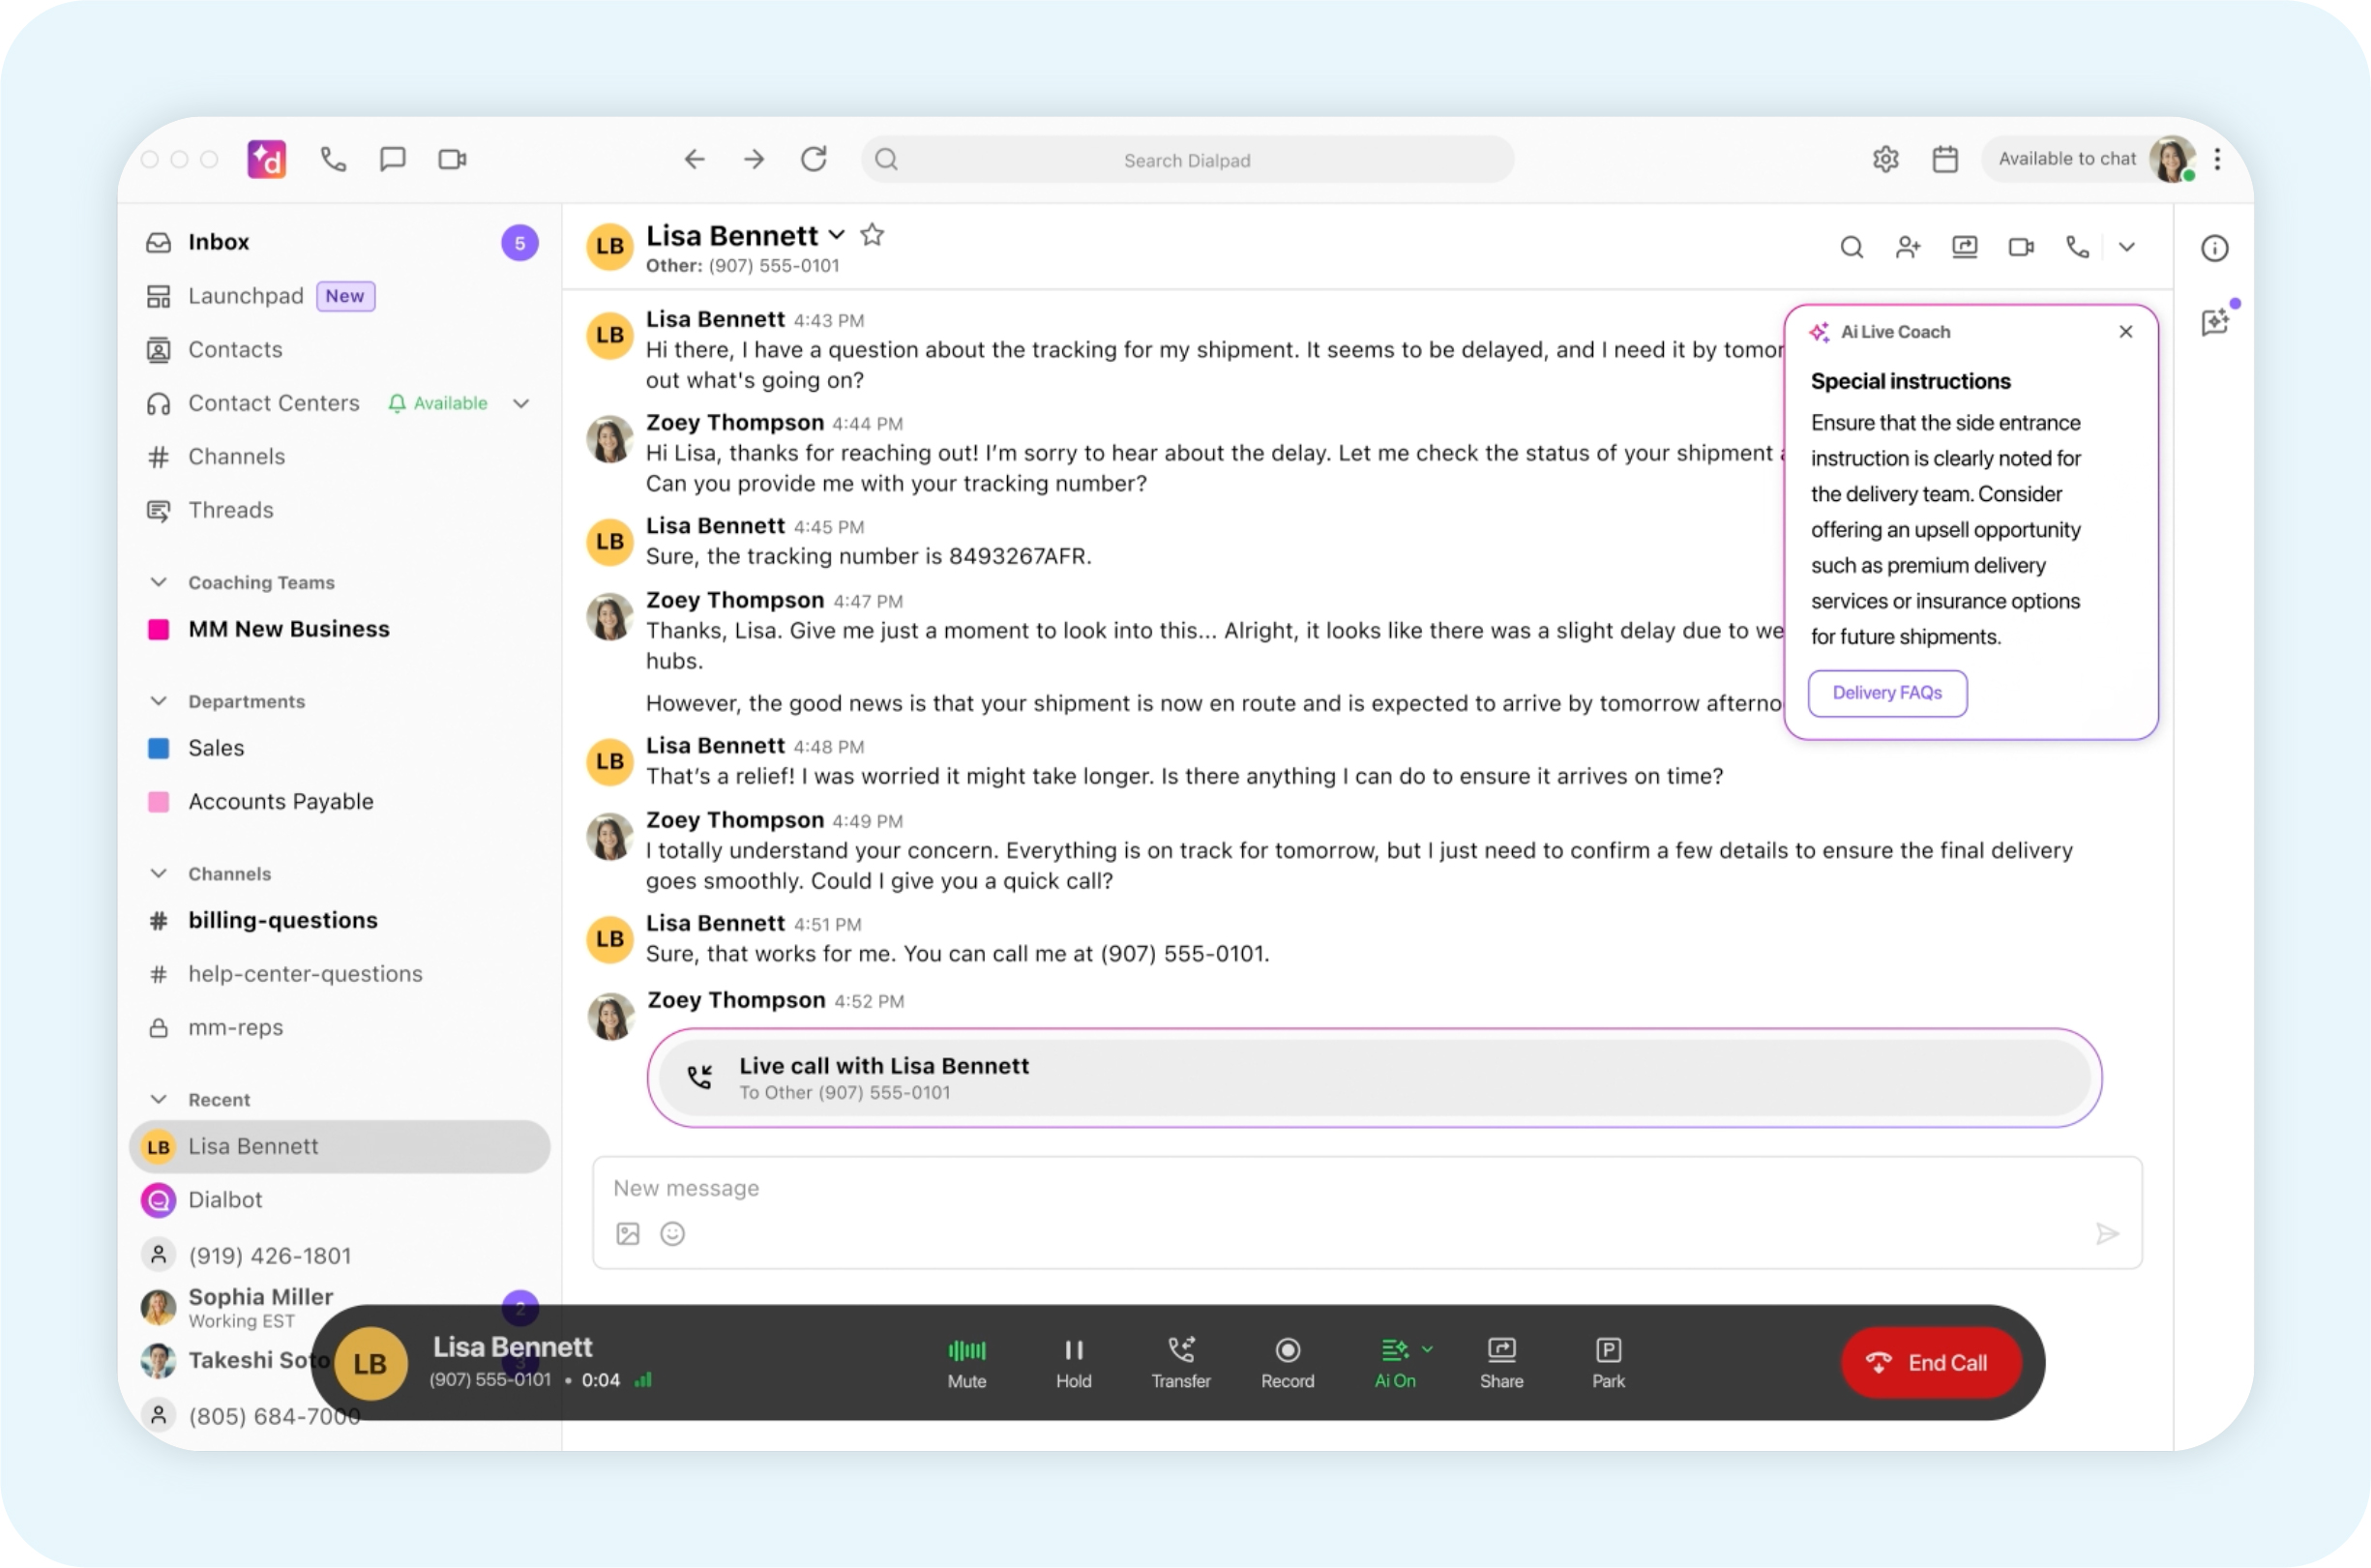Viewport: 2371px width, 1568px height.
Task: Share screen from call bar
Action: point(1502,1363)
